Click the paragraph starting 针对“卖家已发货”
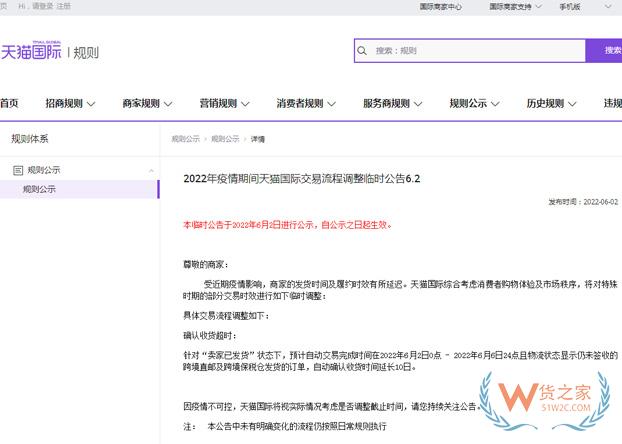Image resolution: width=622 pixels, height=444 pixels. point(400,361)
